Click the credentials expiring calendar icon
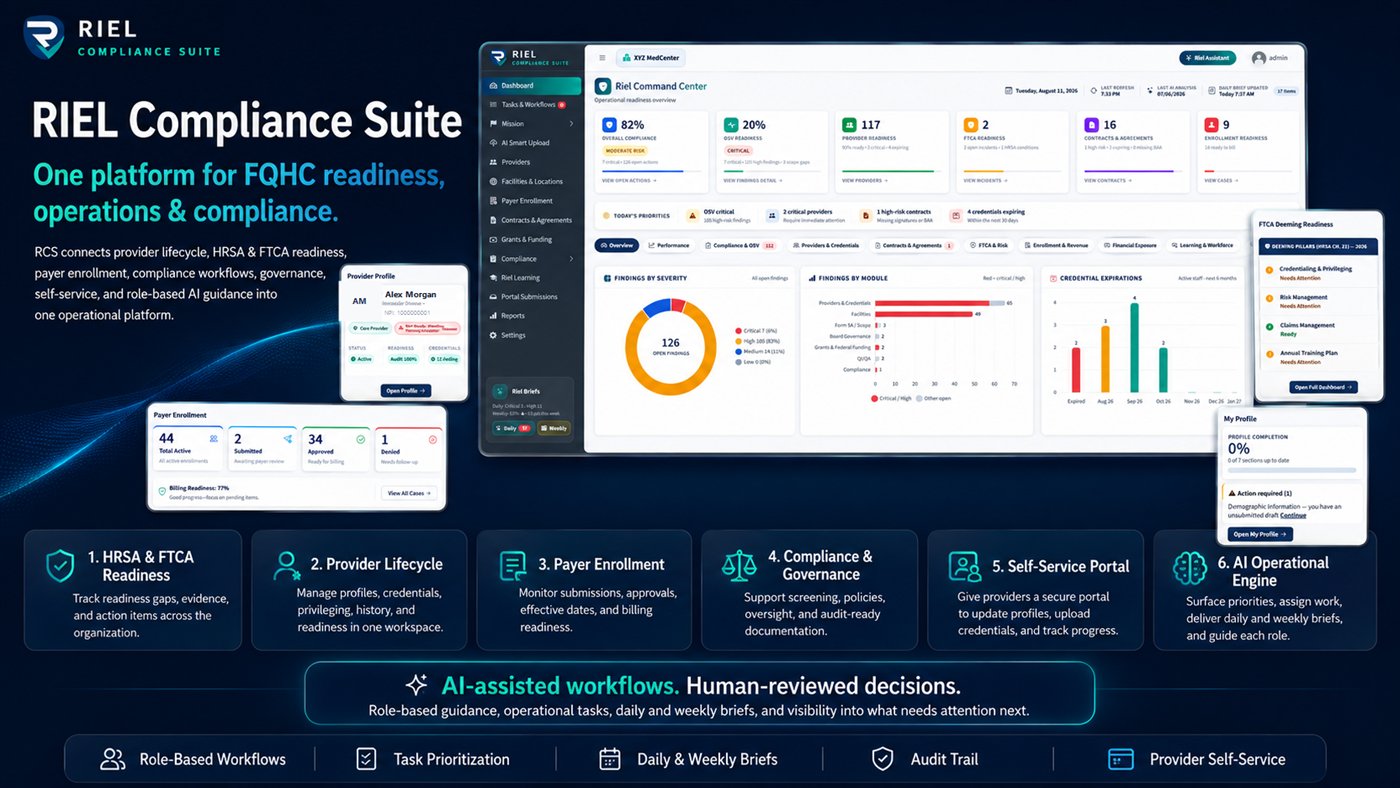 point(956,215)
